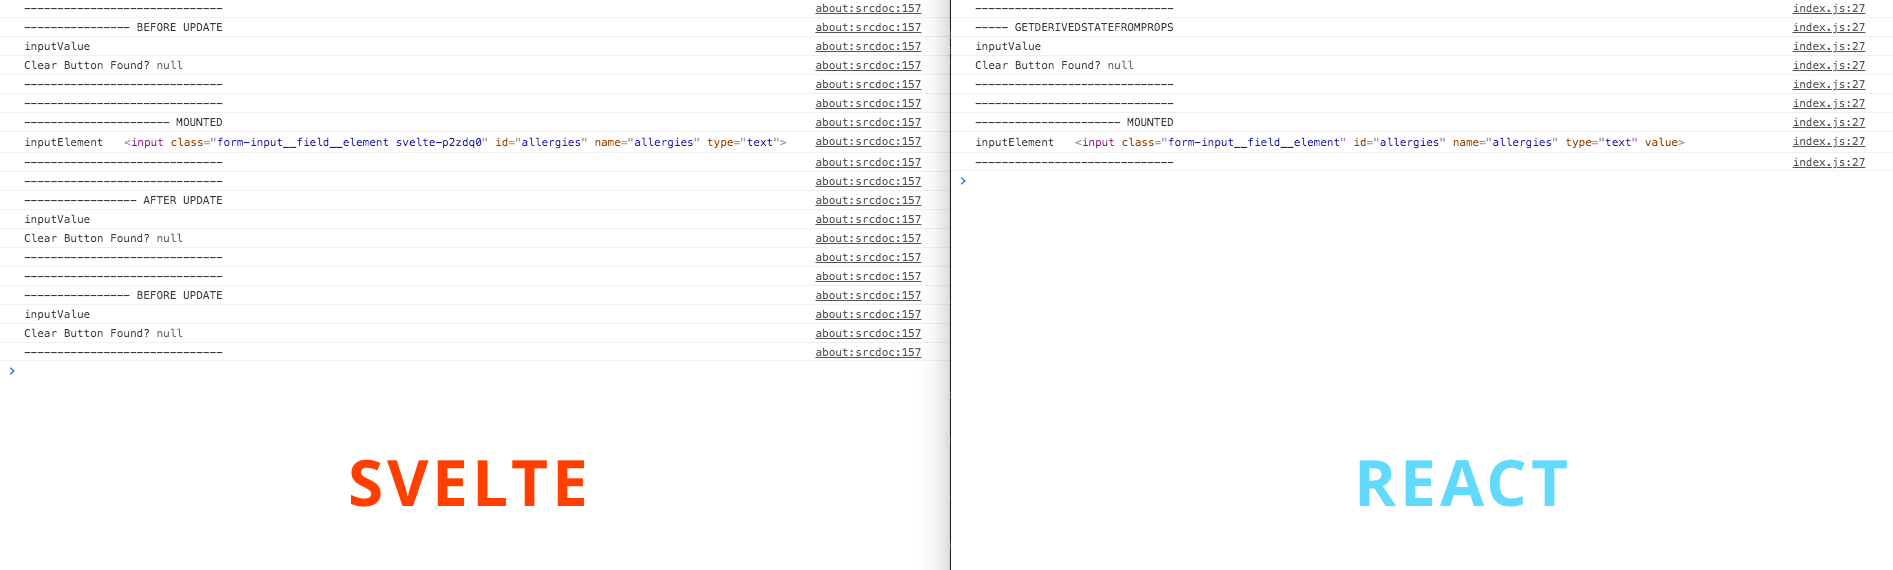Click the name="allergies" attribute in Svelte input
Viewport: 1893px width, 570px height.
point(647,142)
